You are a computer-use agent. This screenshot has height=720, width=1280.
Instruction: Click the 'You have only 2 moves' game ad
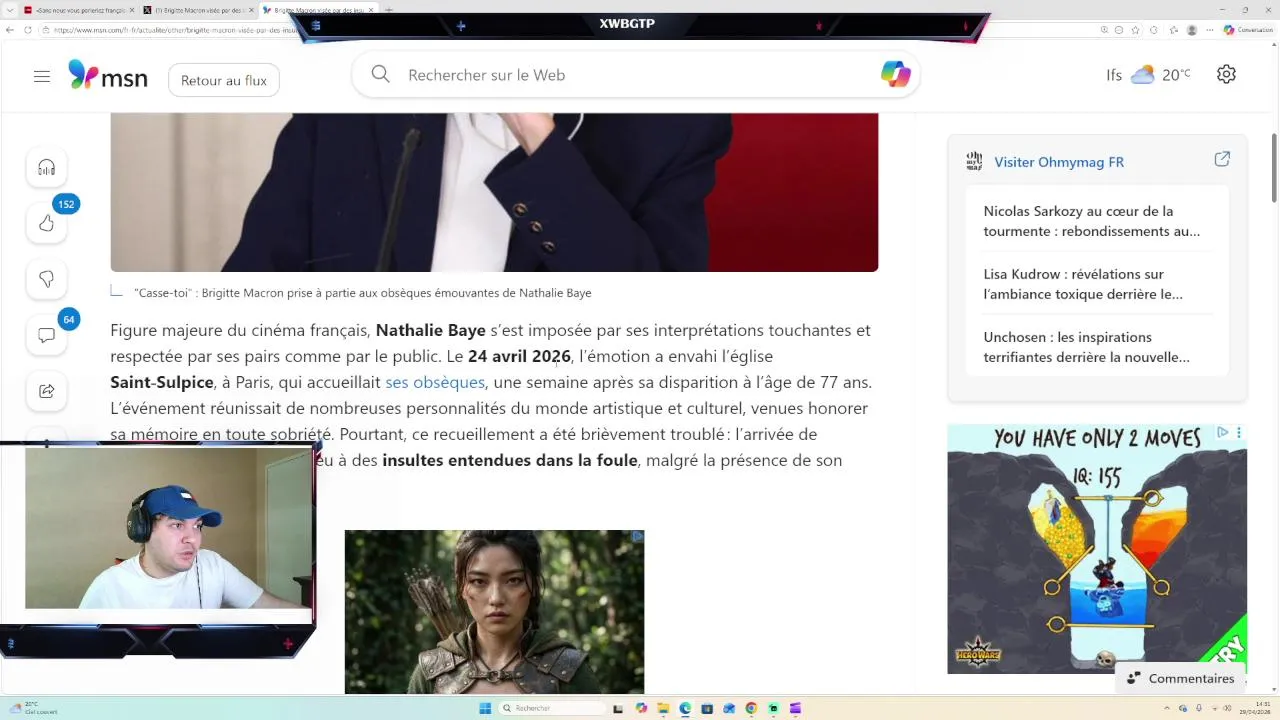pyautogui.click(x=1097, y=548)
